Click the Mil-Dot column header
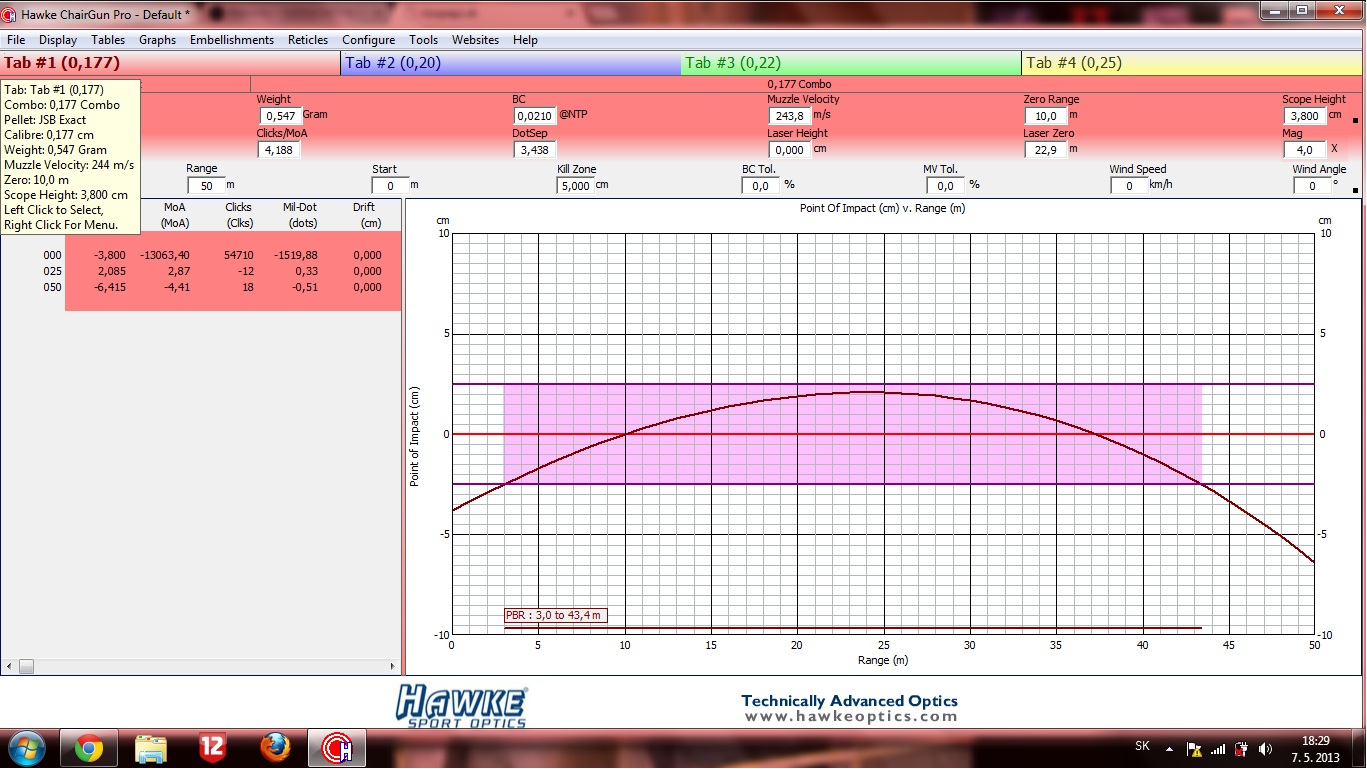The height and width of the screenshot is (769, 1367). pyautogui.click(x=300, y=215)
